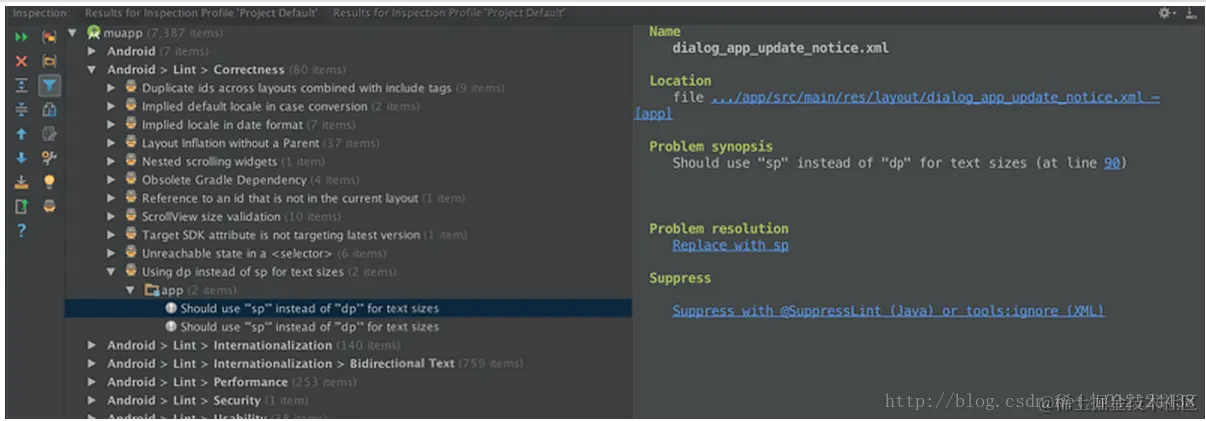1206x421 pixels.
Task: Click inspector icon beside Nested scrolling widgets
Action: (133, 161)
